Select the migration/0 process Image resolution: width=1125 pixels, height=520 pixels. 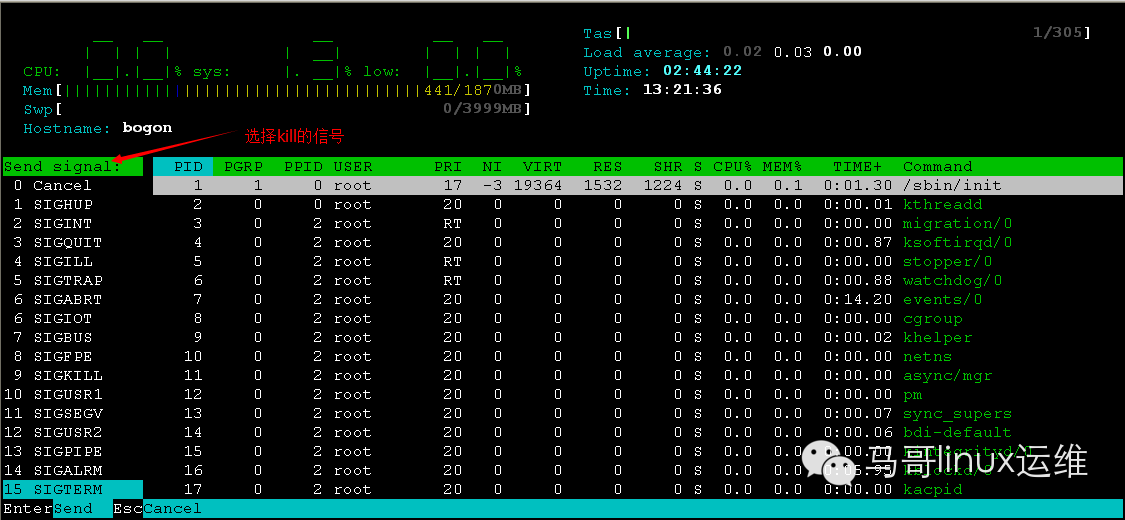point(638,223)
